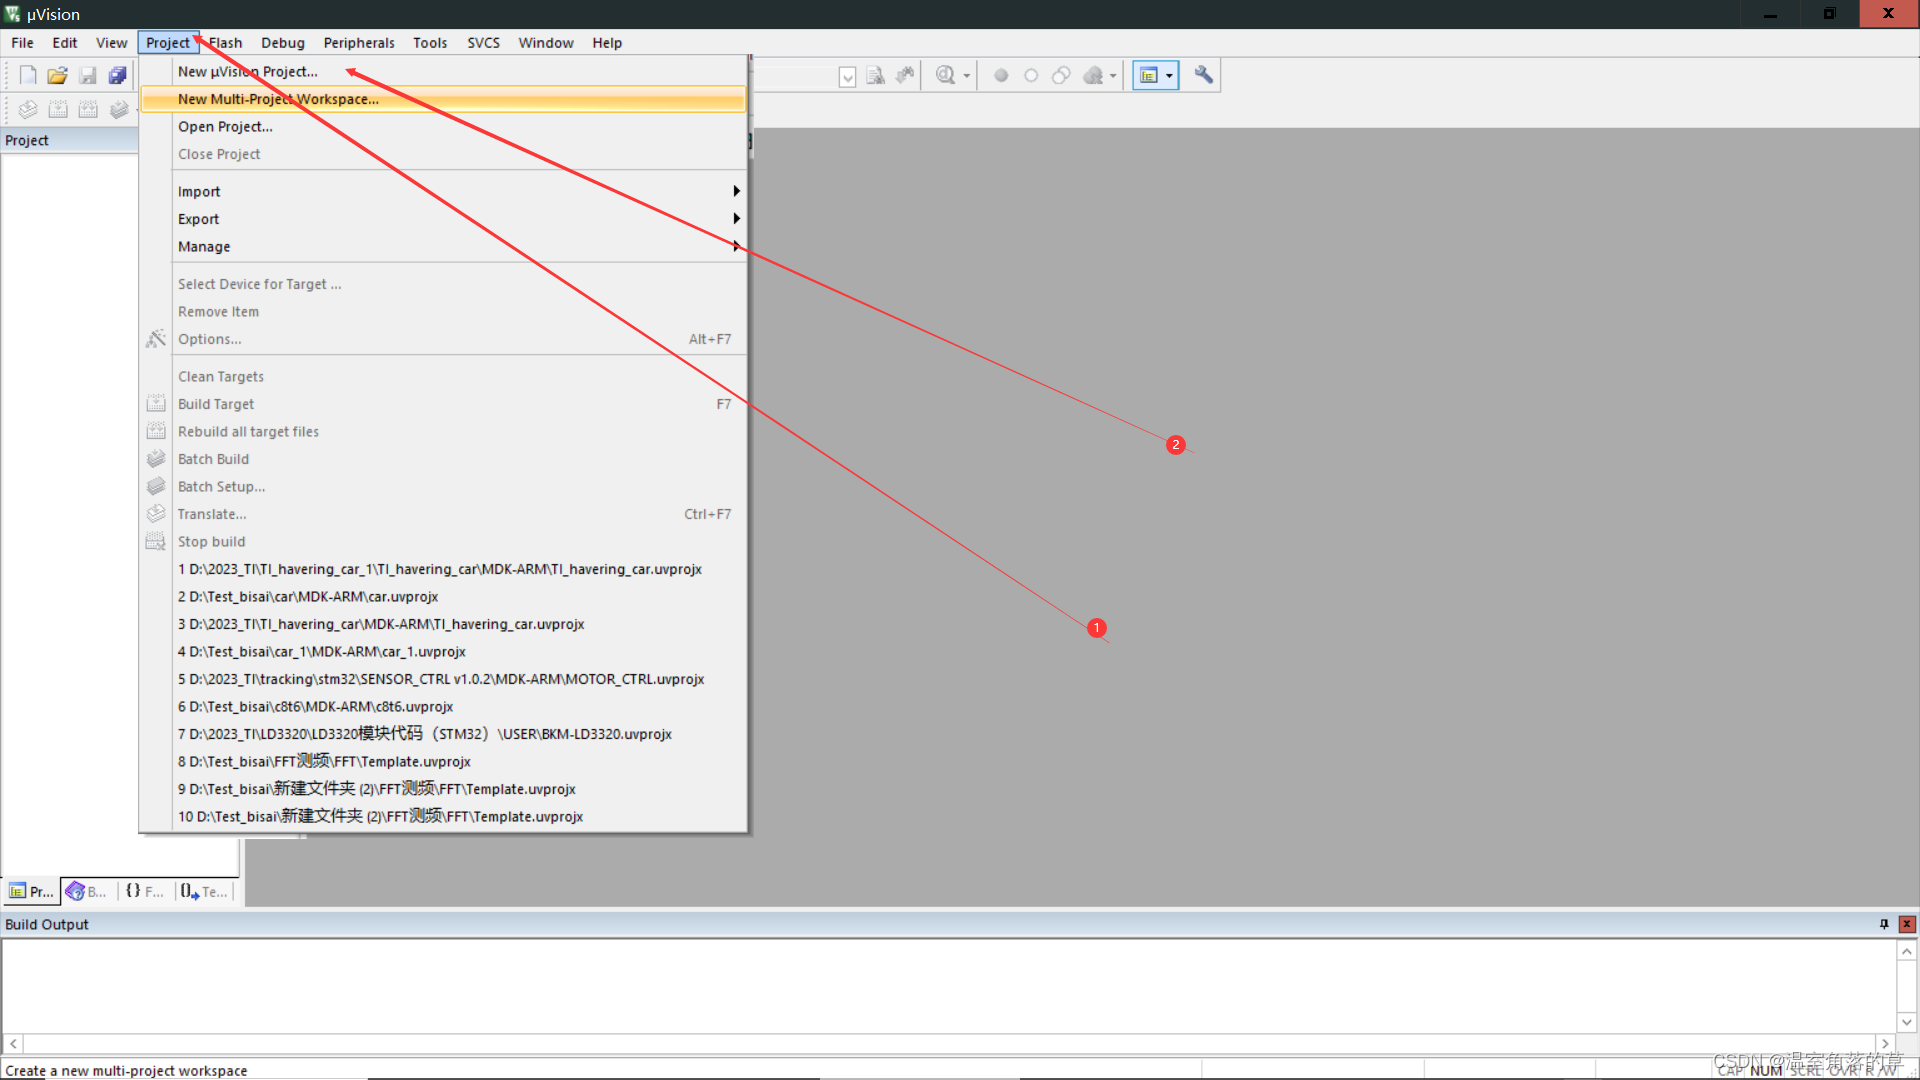Open the SVCS menu
Screen dimensions: 1920x1080
click(483, 42)
